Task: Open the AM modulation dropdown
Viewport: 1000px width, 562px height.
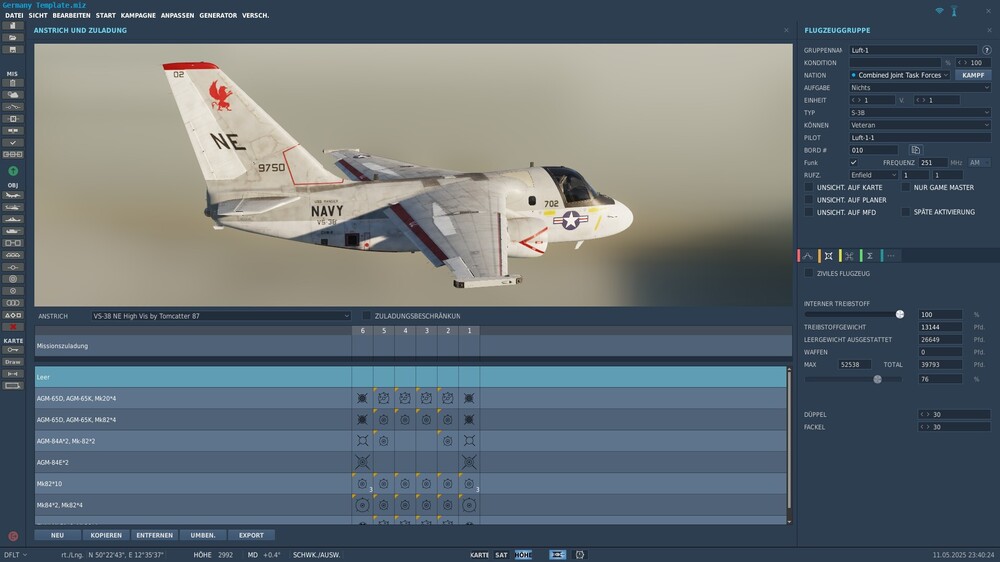Action: pyautogui.click(x=979, y=163)
